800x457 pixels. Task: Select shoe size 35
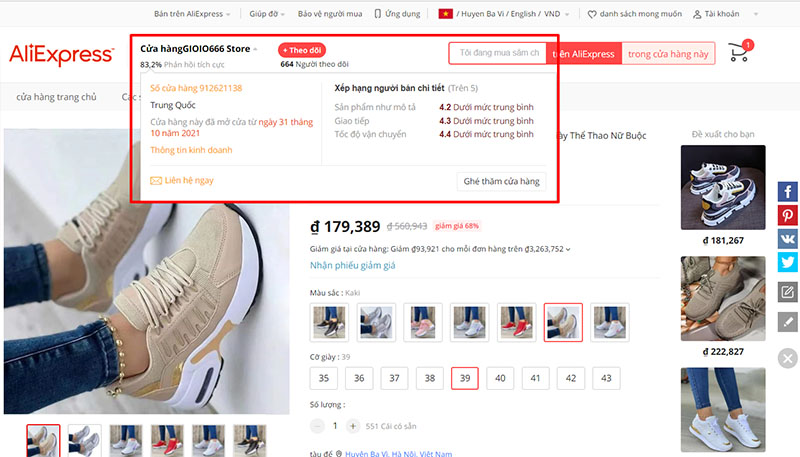[324, 378]
